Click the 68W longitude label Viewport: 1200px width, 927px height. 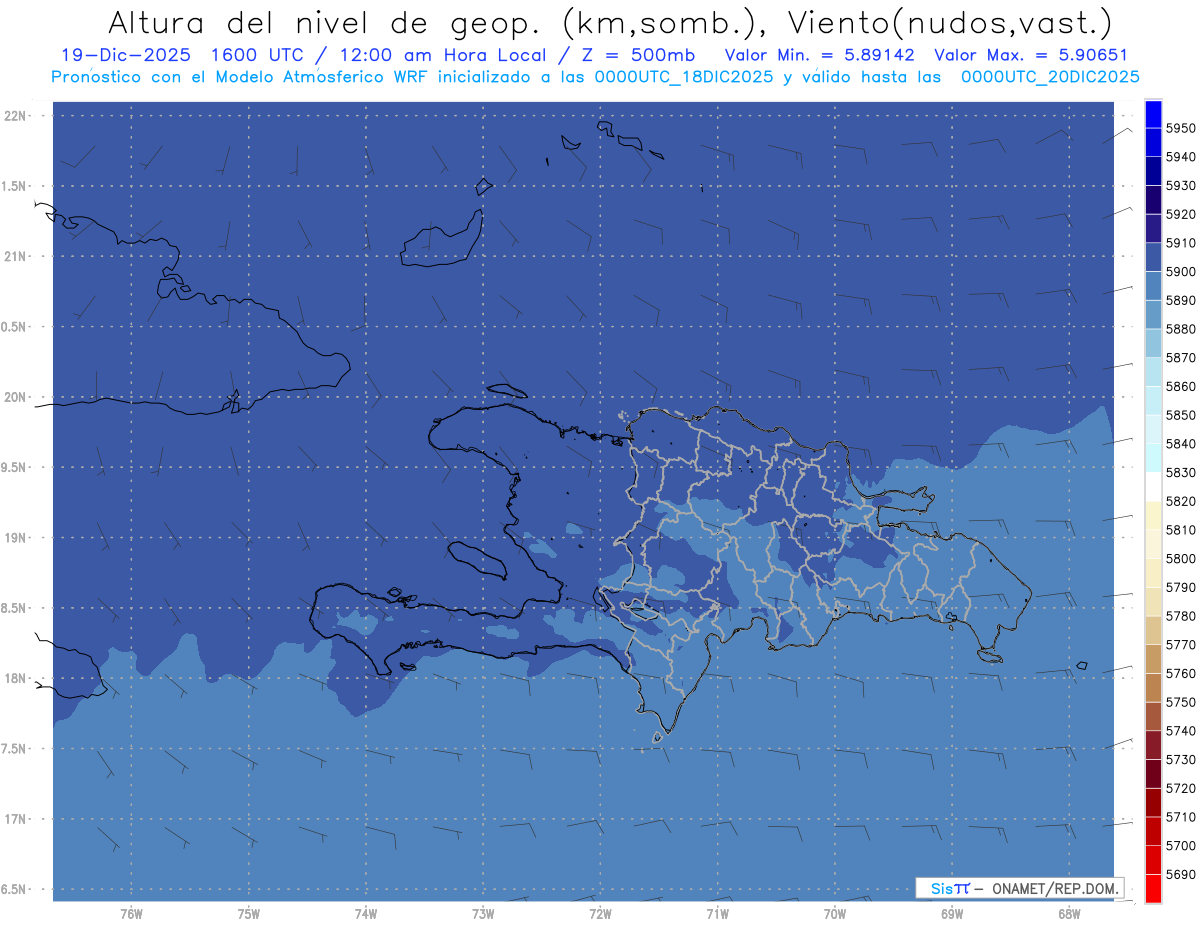coord(1069,914)
